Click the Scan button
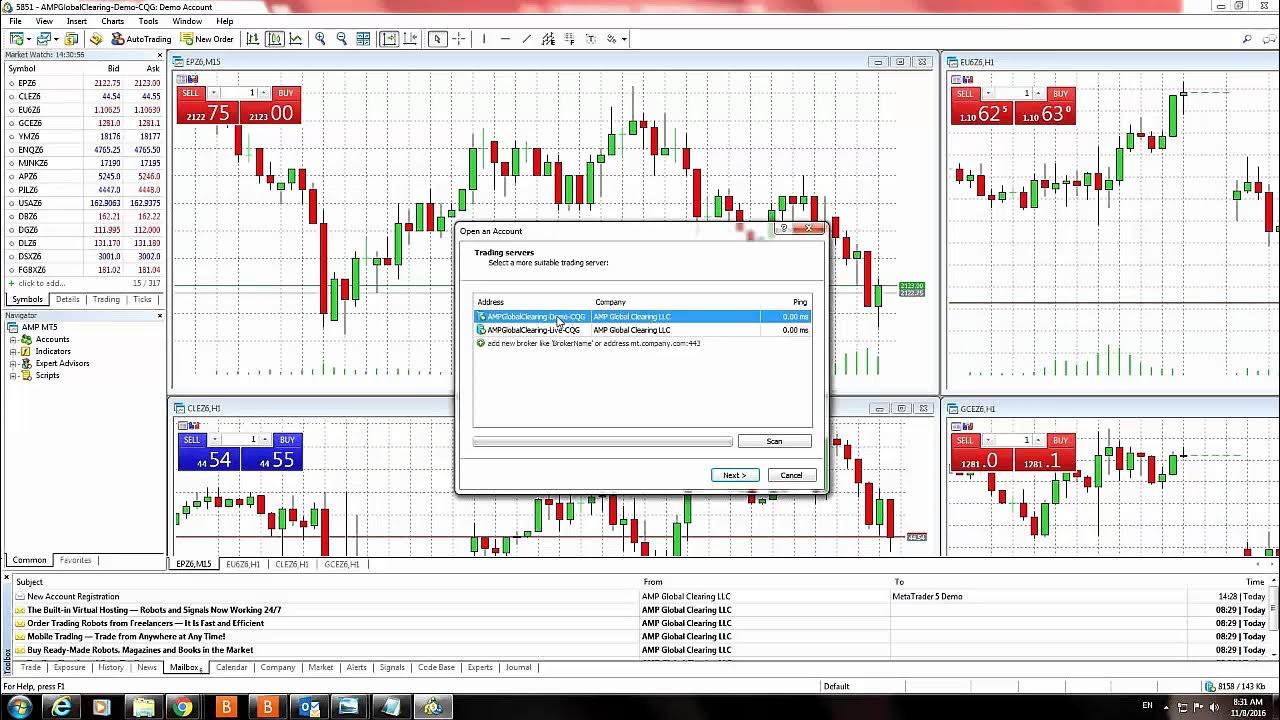Viewport: 1280px width, 720px height. pyautogui.click(x=774, y=441)
